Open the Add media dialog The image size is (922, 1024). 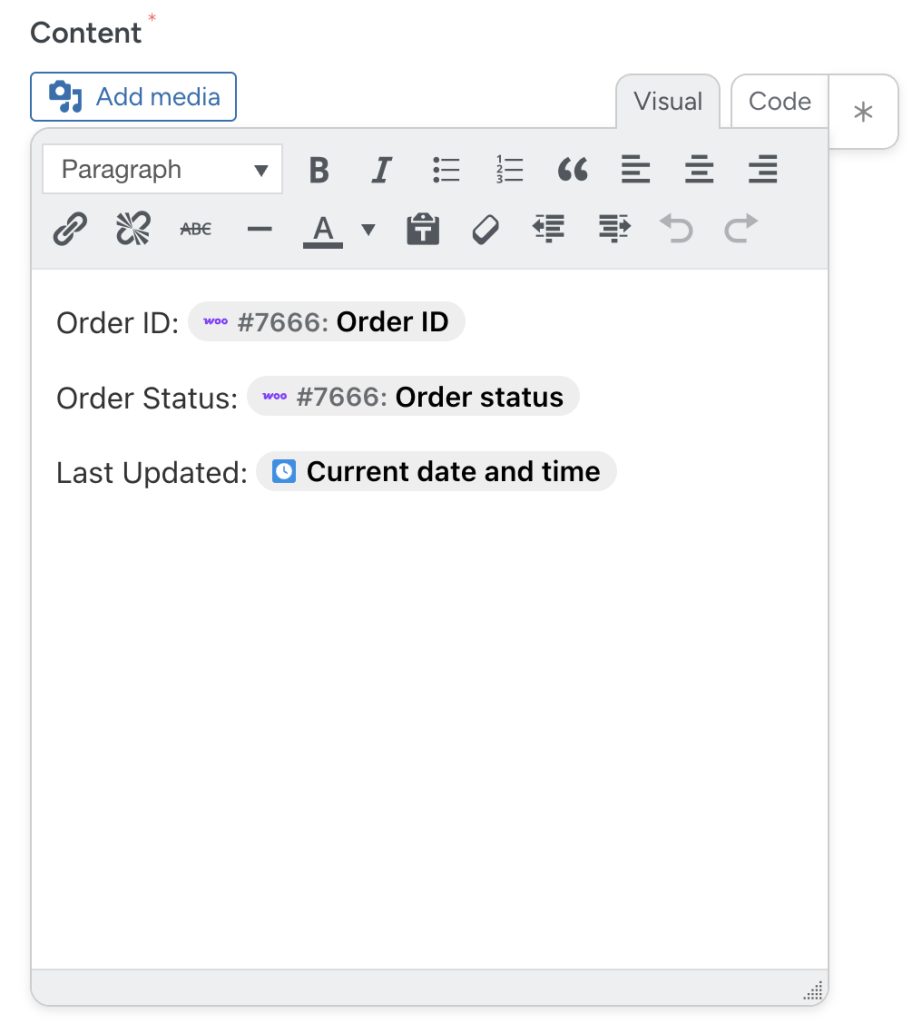coord(133,96)
